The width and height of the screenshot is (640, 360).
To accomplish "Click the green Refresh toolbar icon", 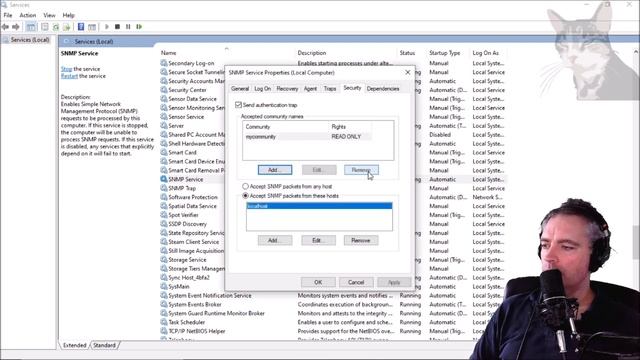I will tap(56, 27).
